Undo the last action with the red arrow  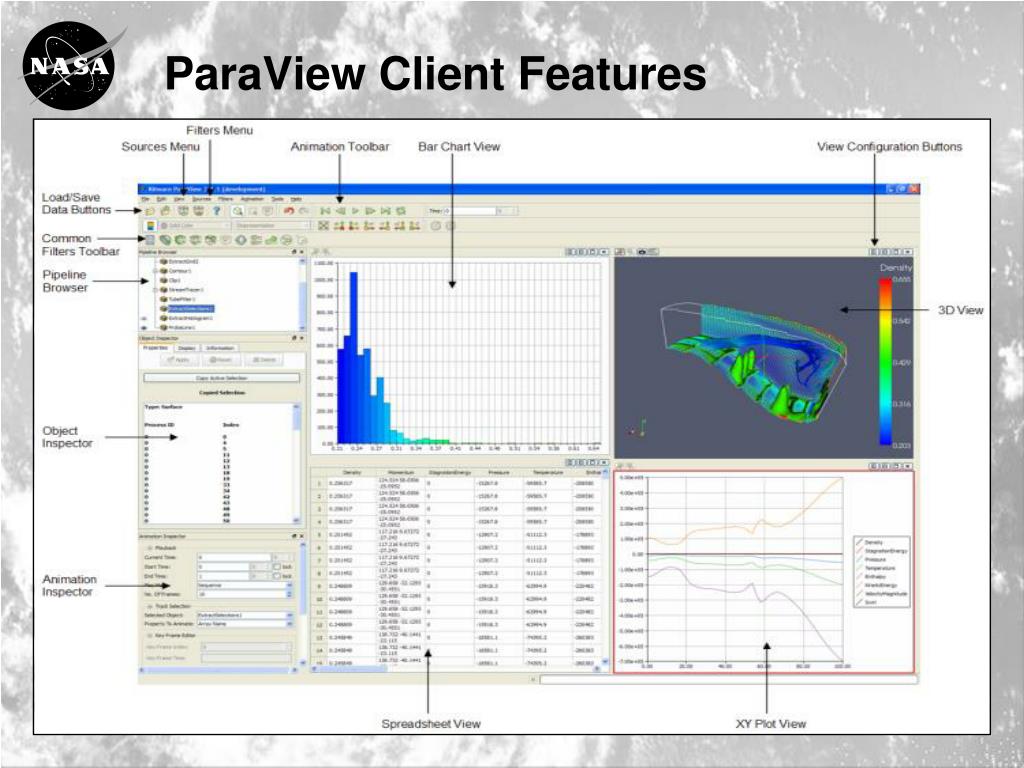[289, 211]
